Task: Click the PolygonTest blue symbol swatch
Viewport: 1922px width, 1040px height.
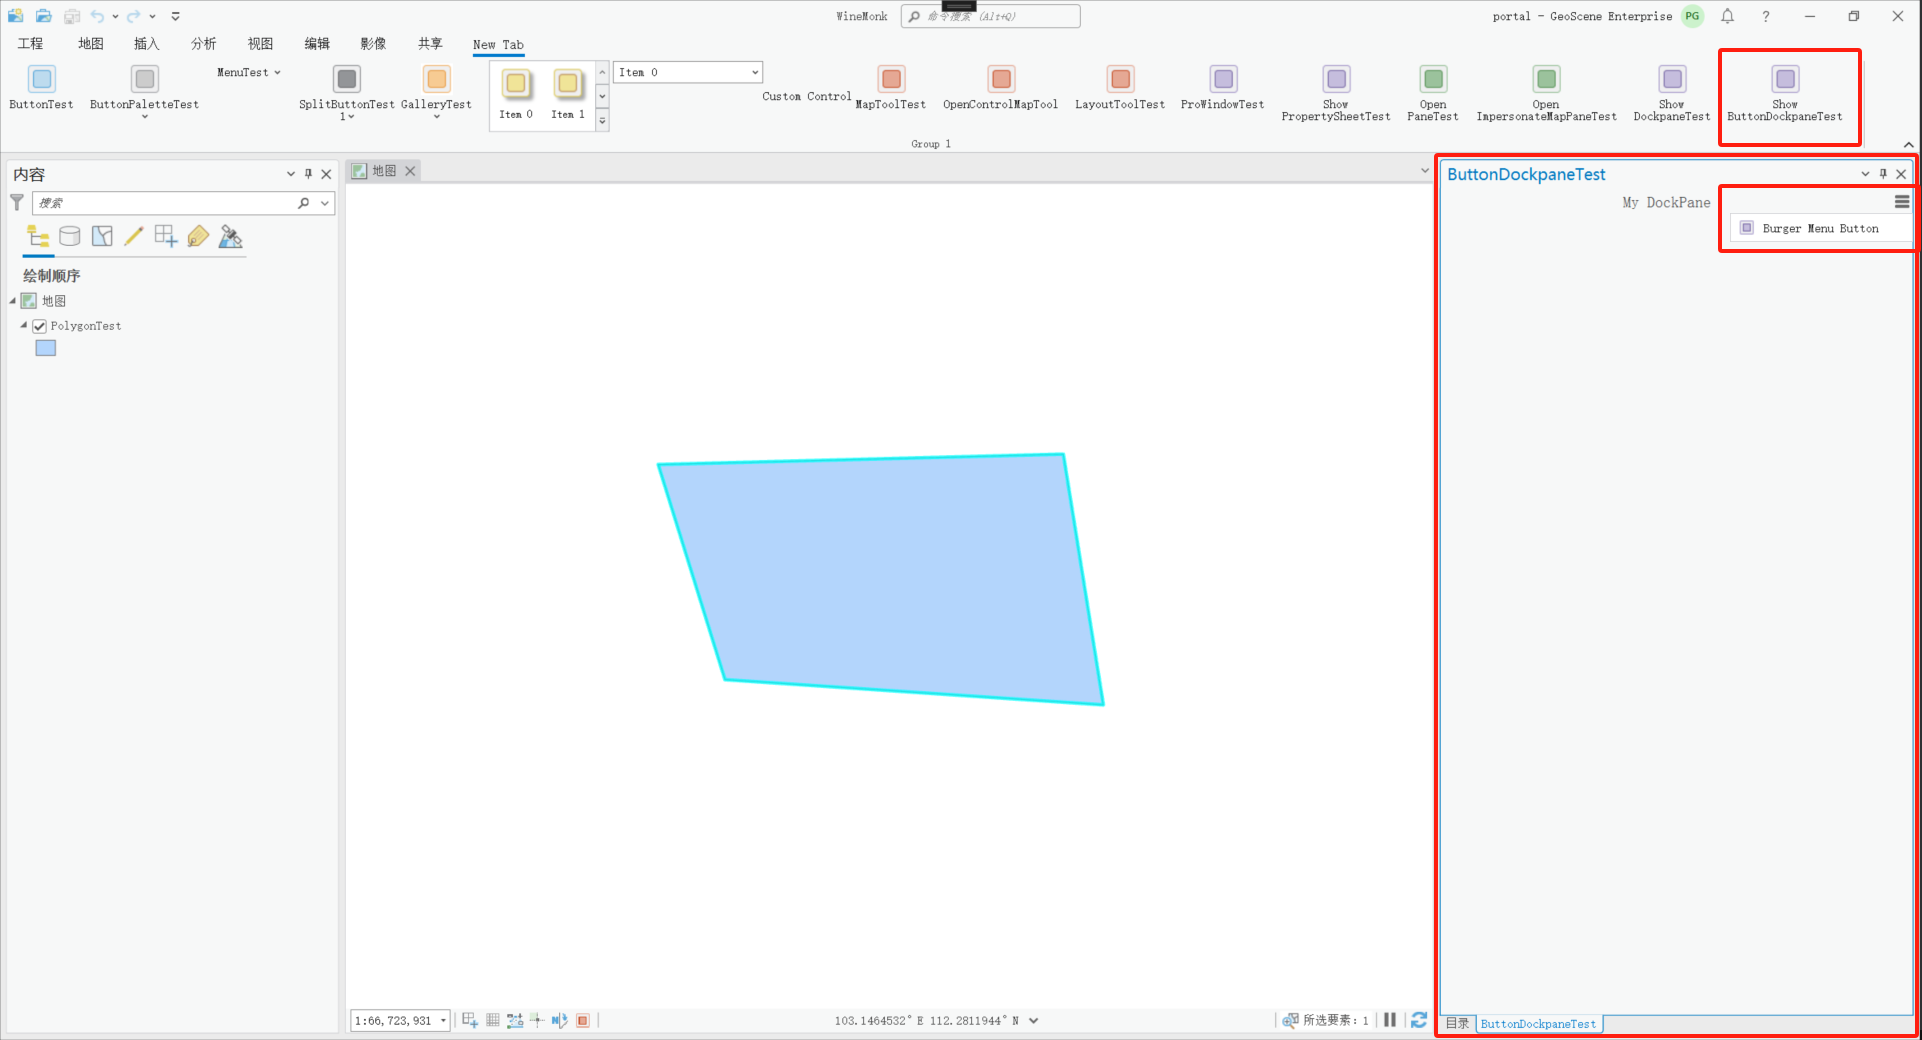Action: (46, 348)
